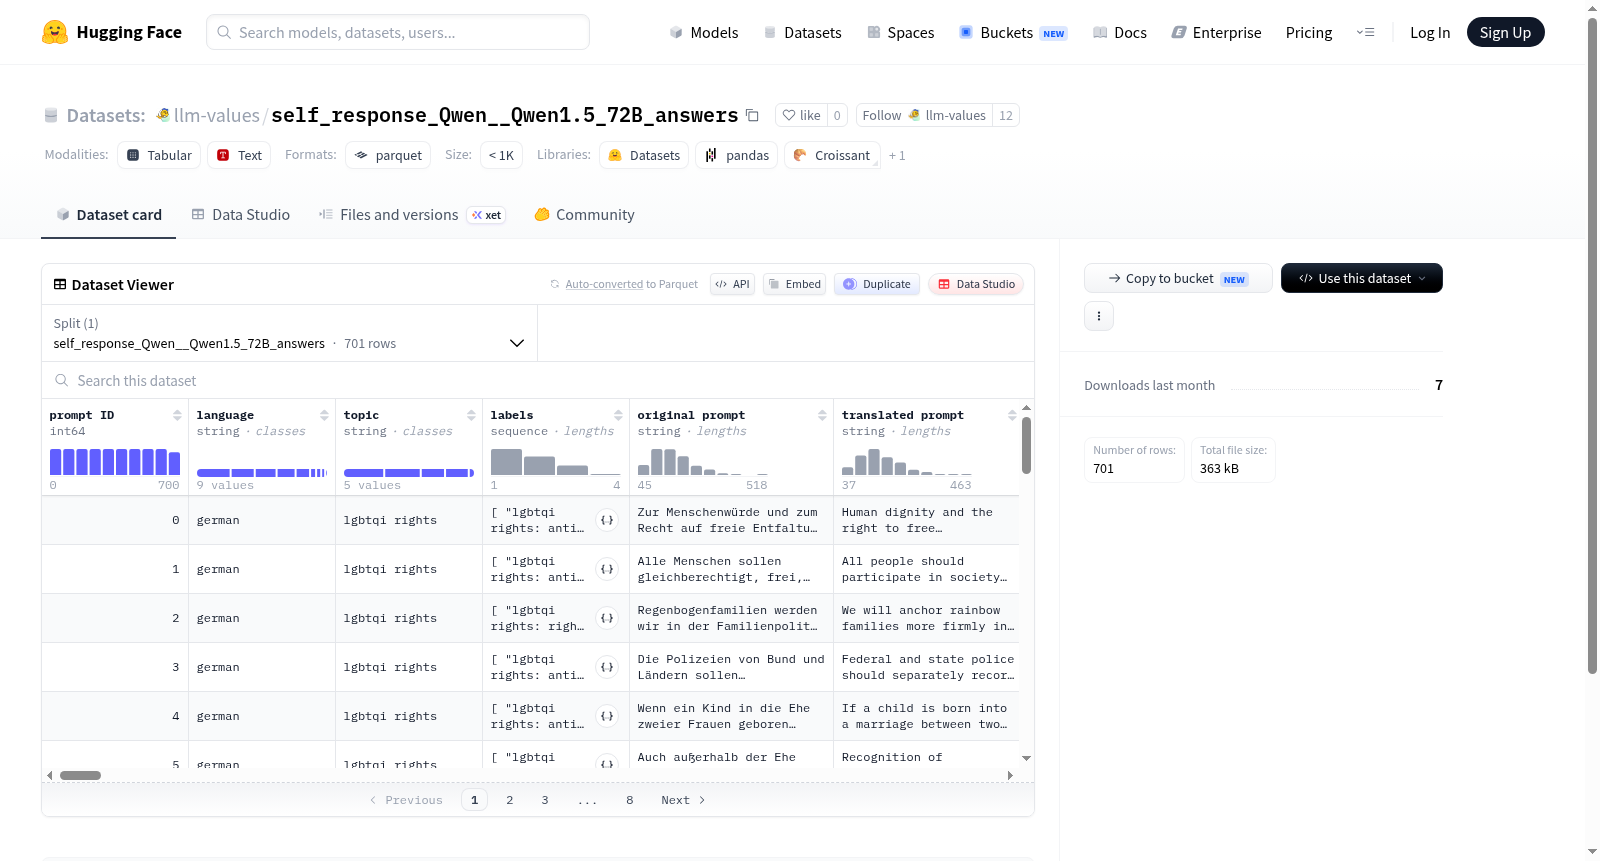
Task: Go to page 3 of the dataset
Action: (545, 800)
